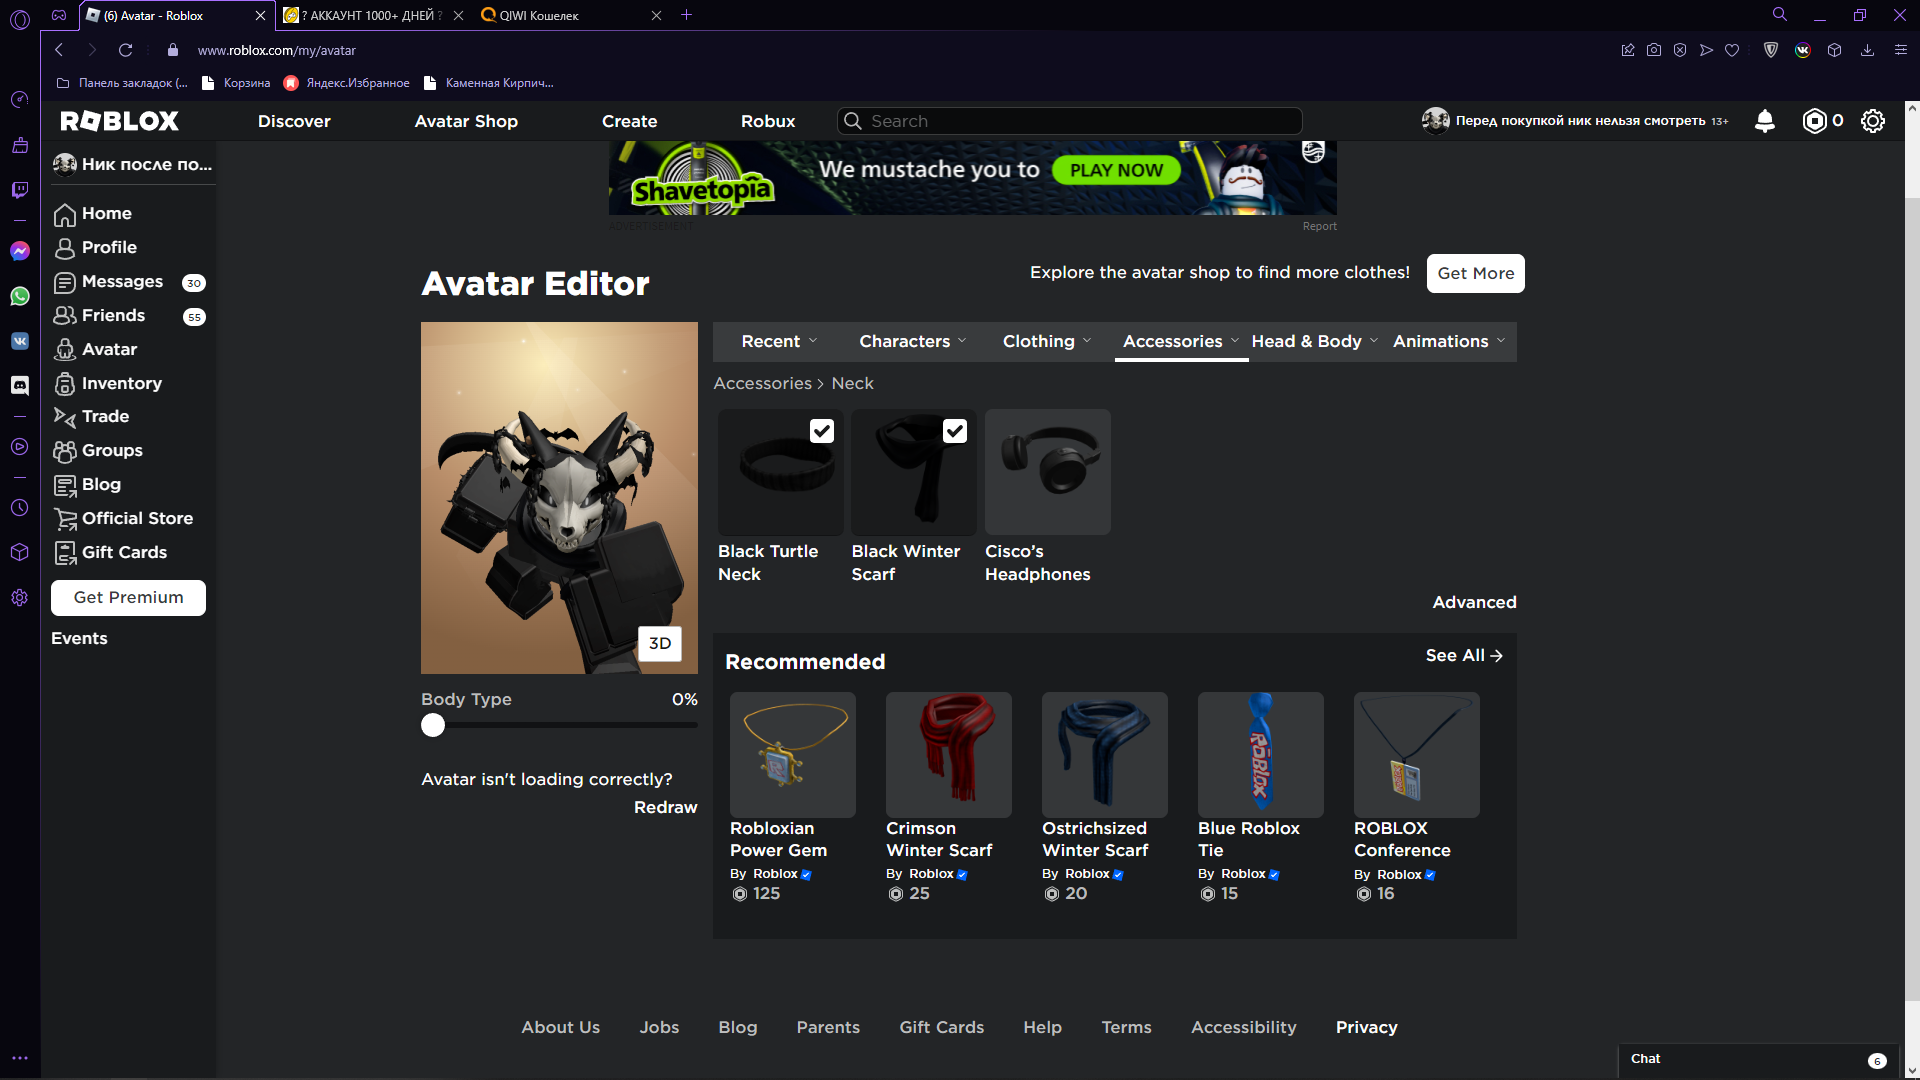Click PLAY NOW on the Shavetopia ad
Image resolution: width=1920 pixels, height=1080 pixels.
click(x=1116, y=170)
